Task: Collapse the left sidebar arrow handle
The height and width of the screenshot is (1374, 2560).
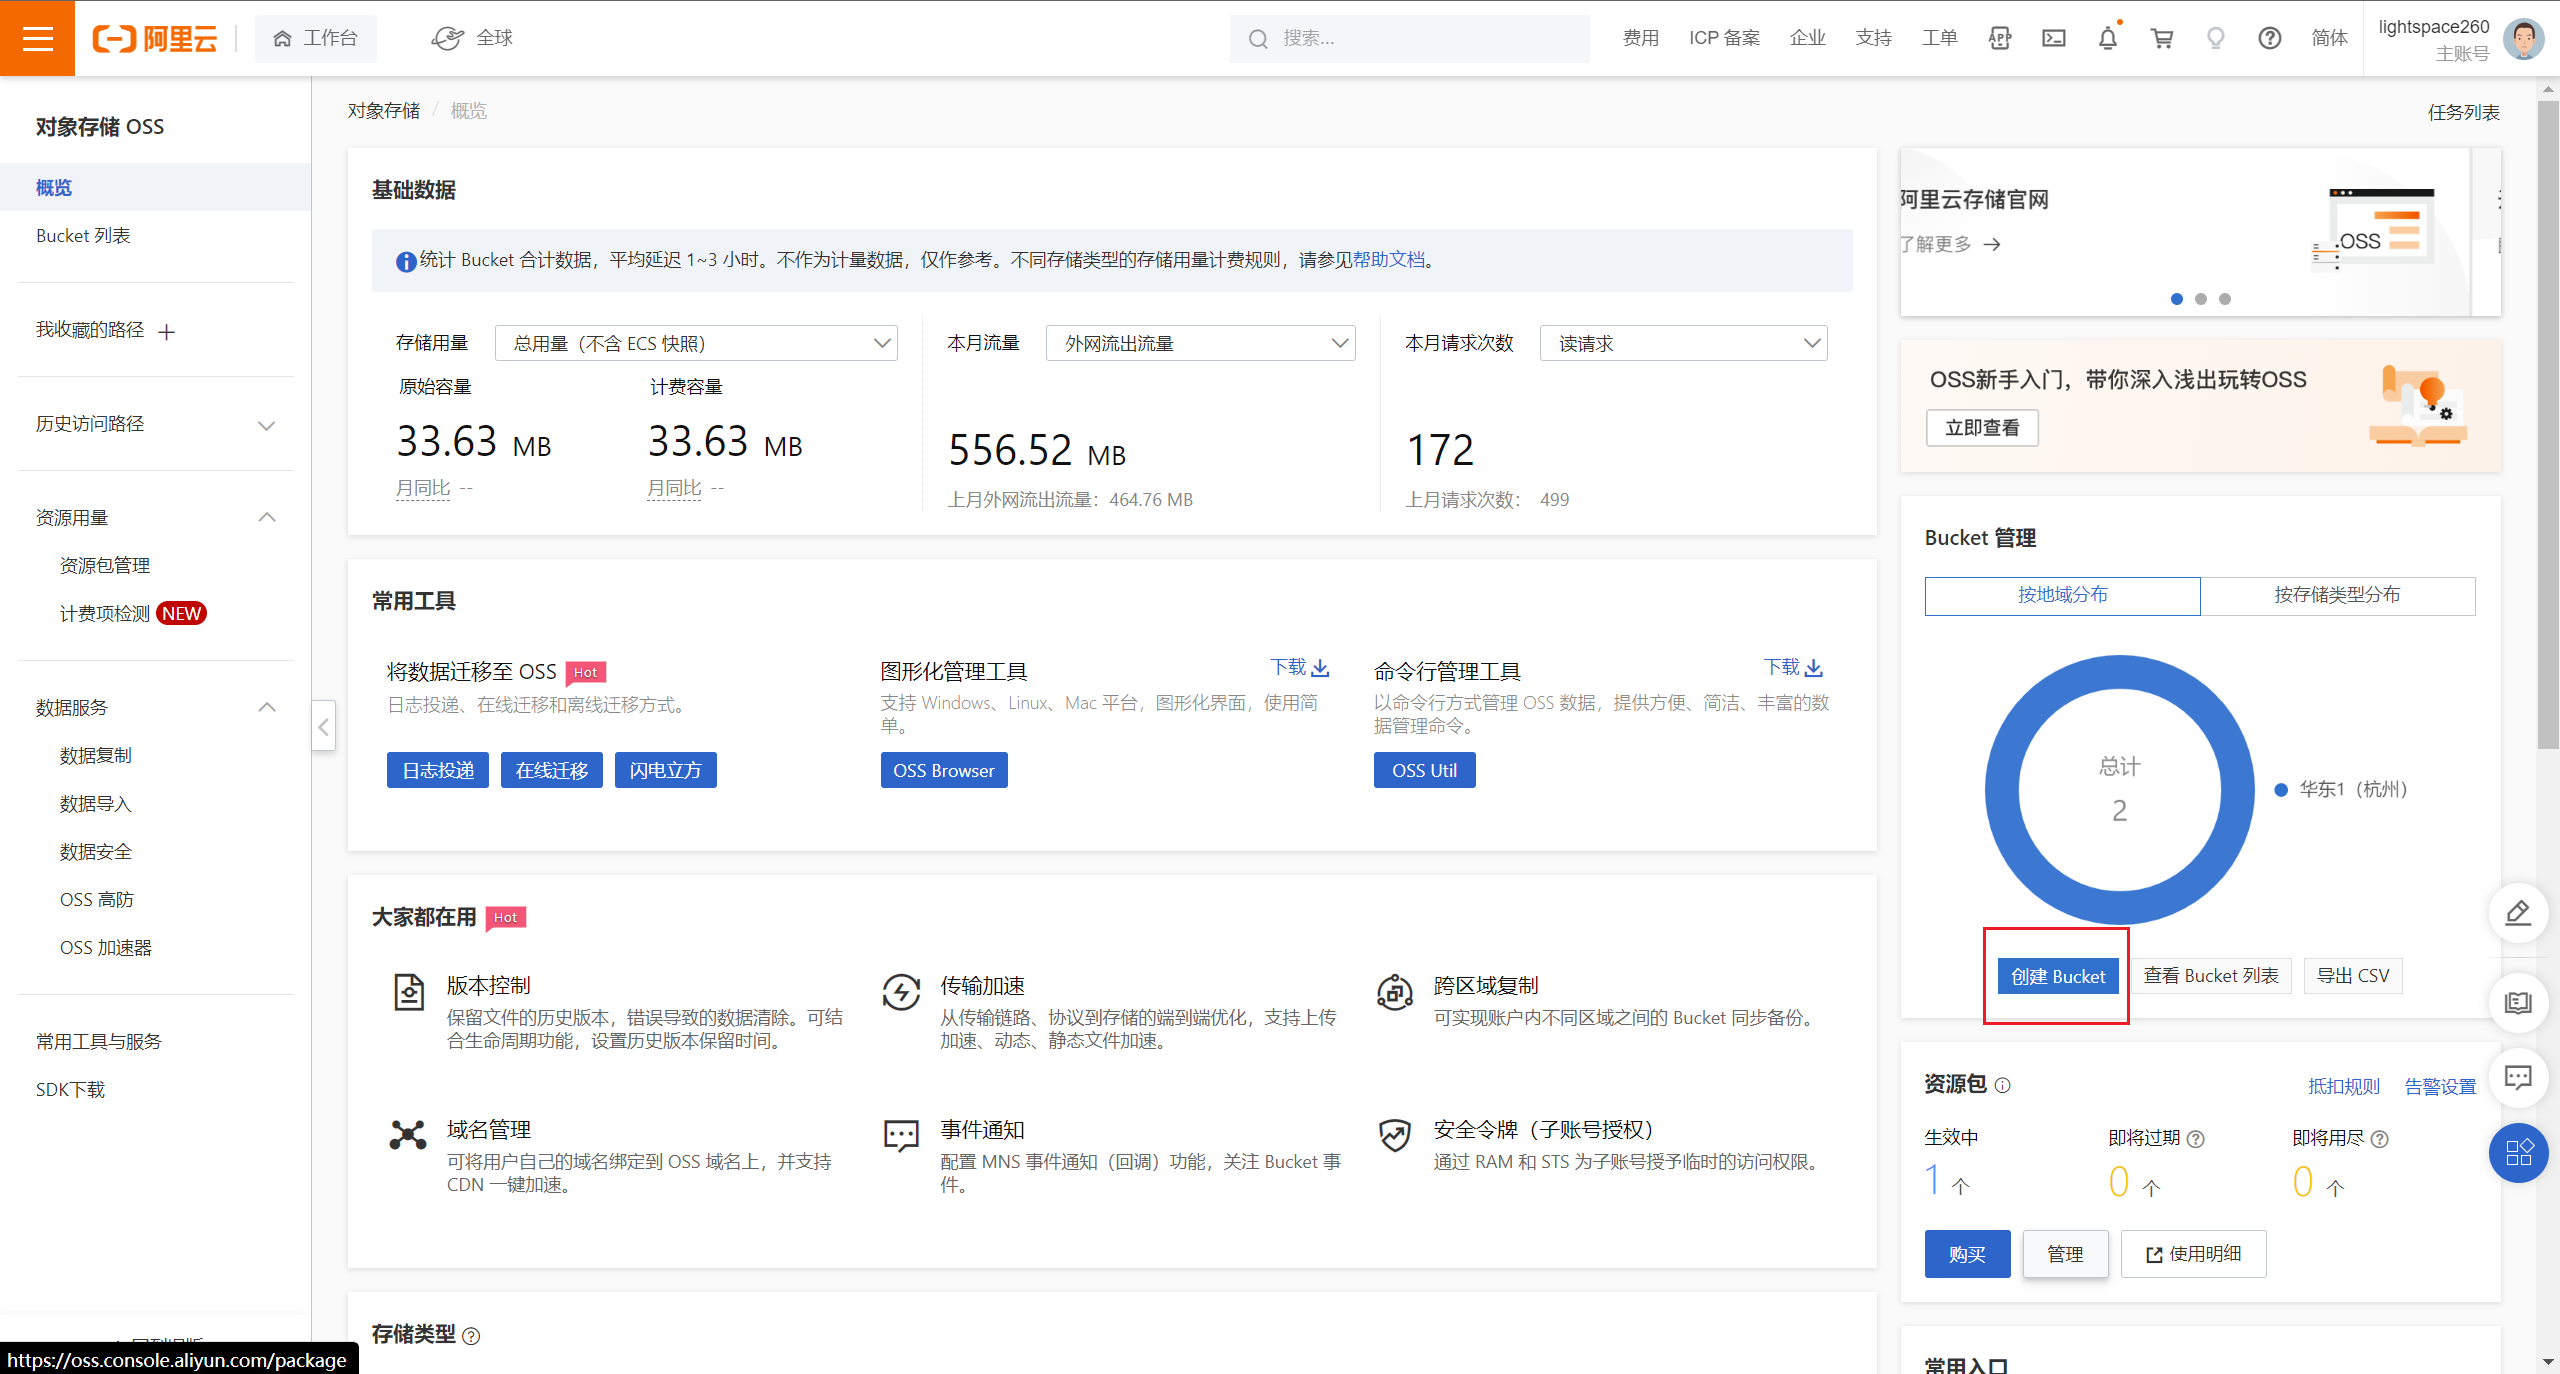Action: (323, 726)
